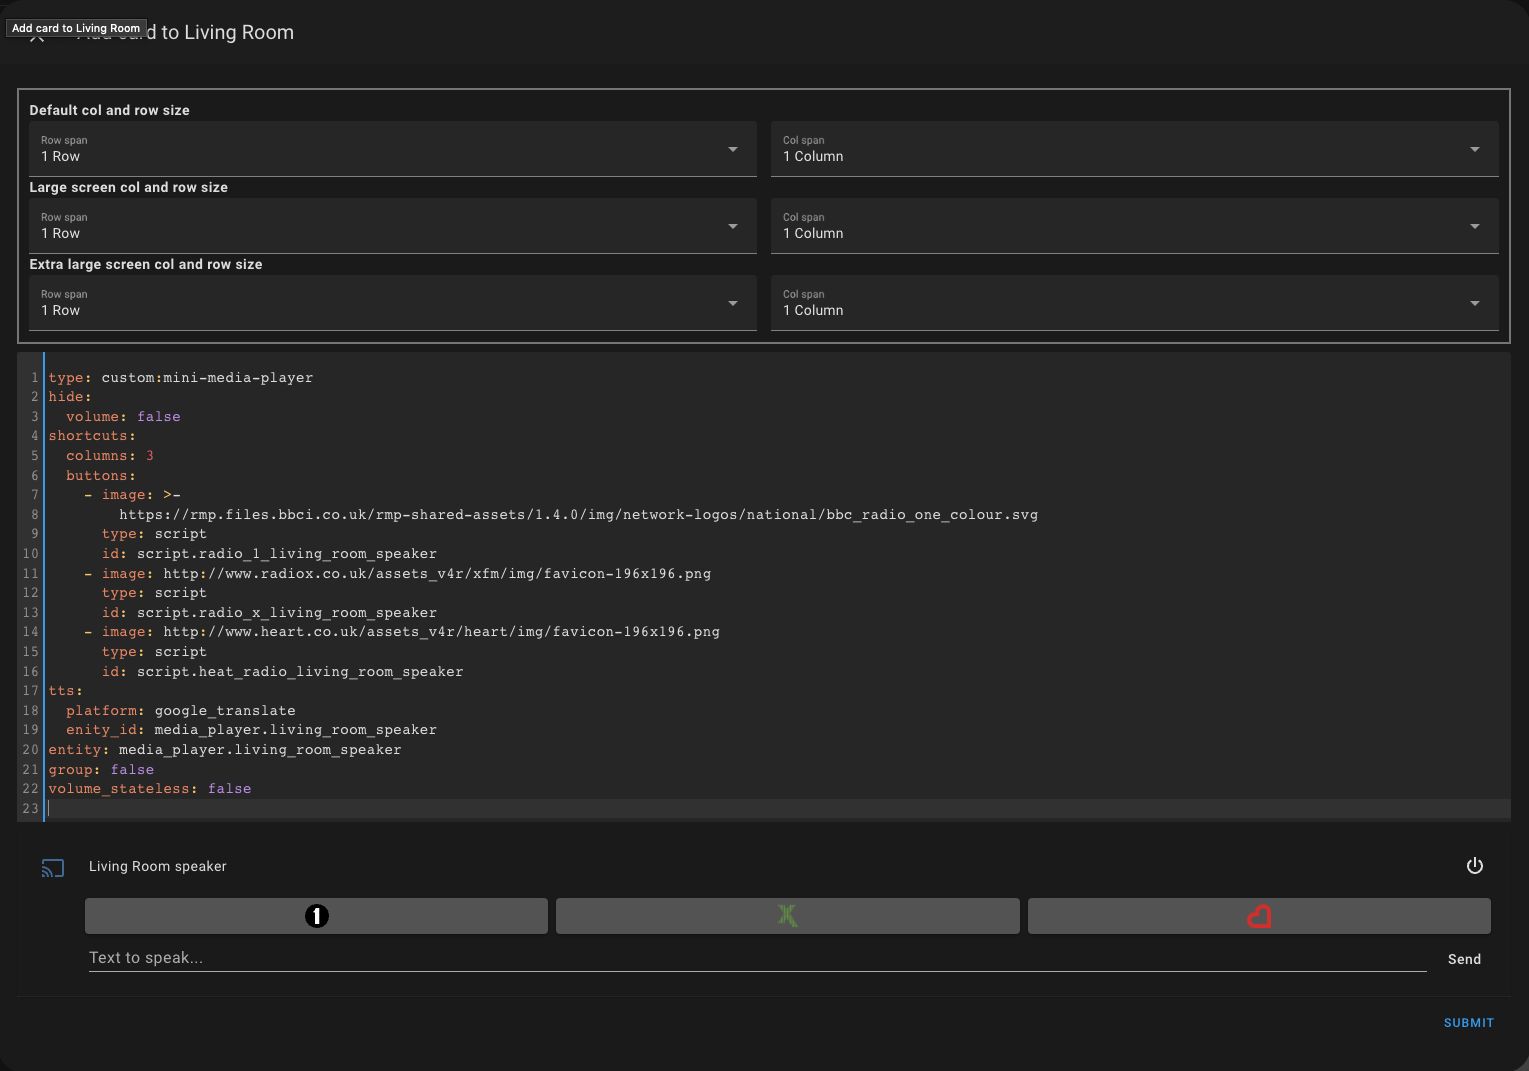Click Send next to the text field
The image size is (1529, 1071).
coord(1463,958)
